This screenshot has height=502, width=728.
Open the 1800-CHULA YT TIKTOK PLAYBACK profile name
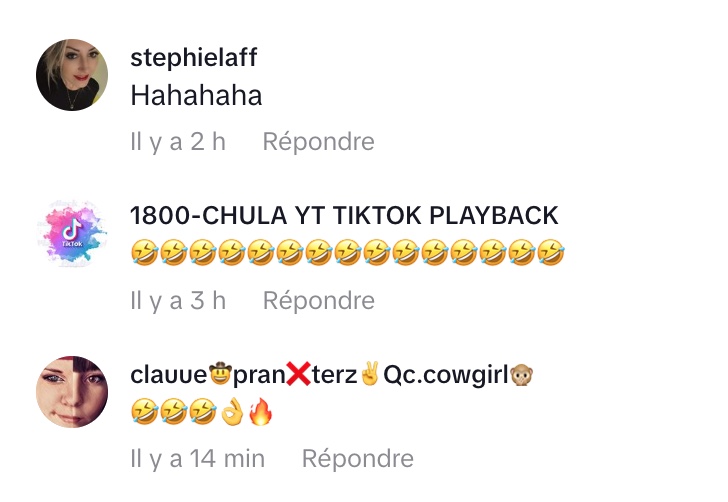[344, 215]
